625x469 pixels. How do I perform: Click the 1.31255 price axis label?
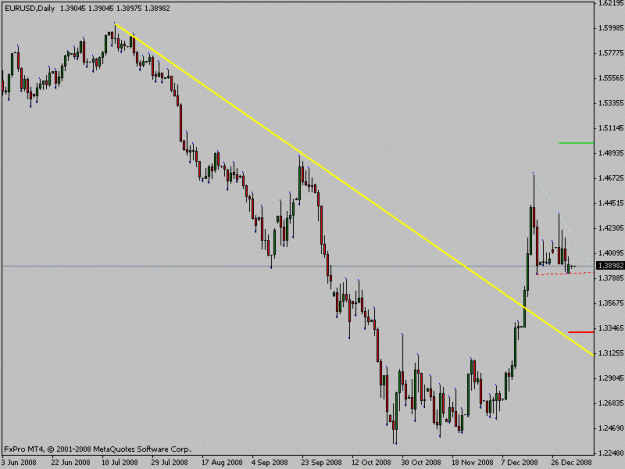[611, 353]
